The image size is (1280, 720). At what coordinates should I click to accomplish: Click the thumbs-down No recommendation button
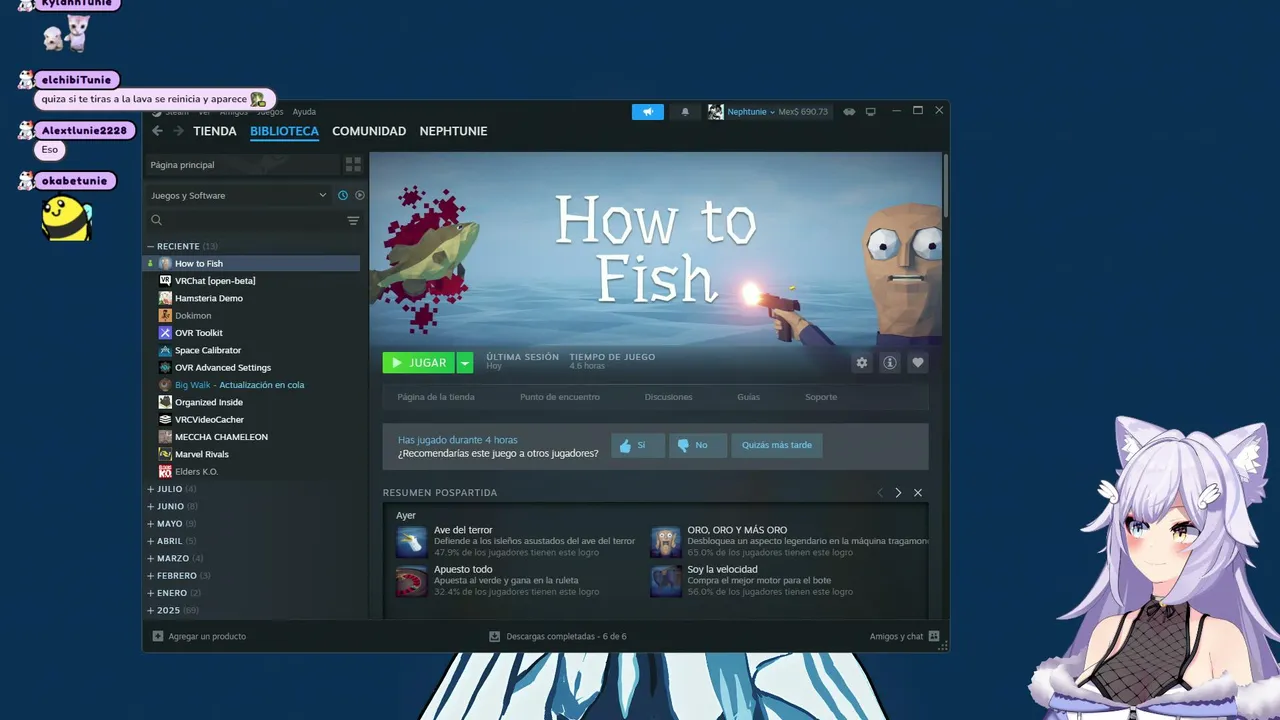698,445
